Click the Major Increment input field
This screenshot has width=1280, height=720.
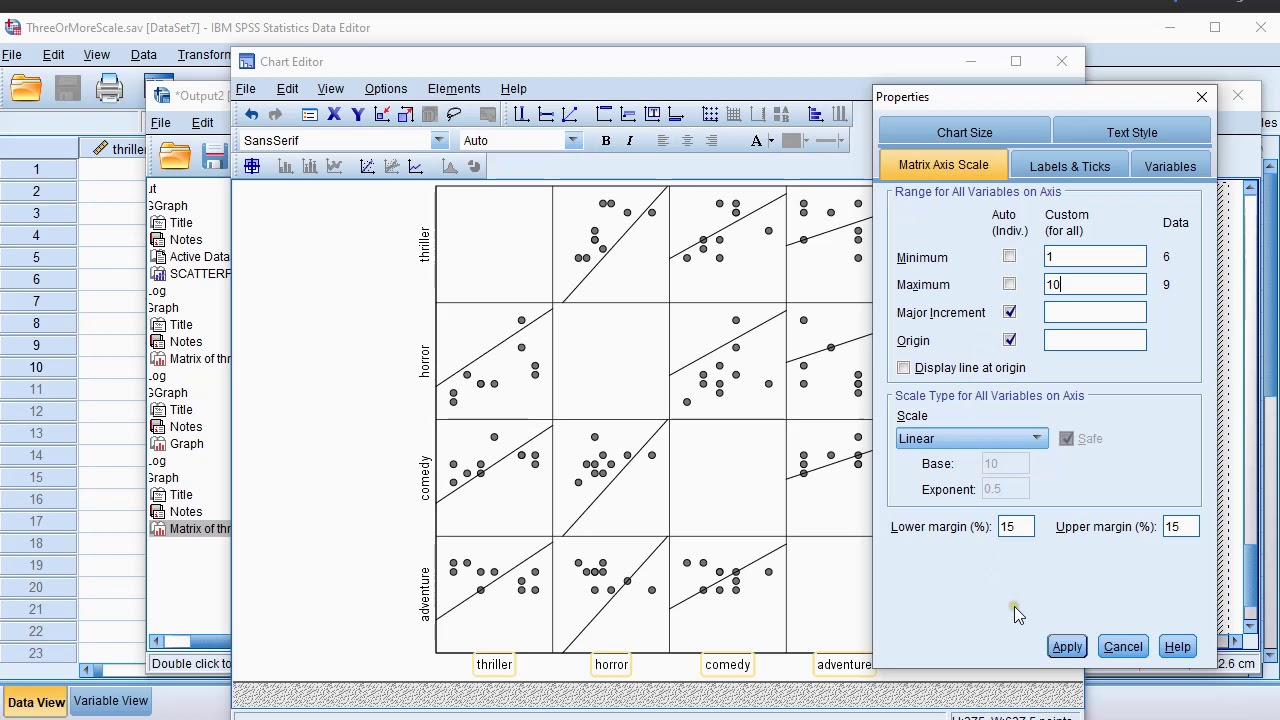[1095, 312]
